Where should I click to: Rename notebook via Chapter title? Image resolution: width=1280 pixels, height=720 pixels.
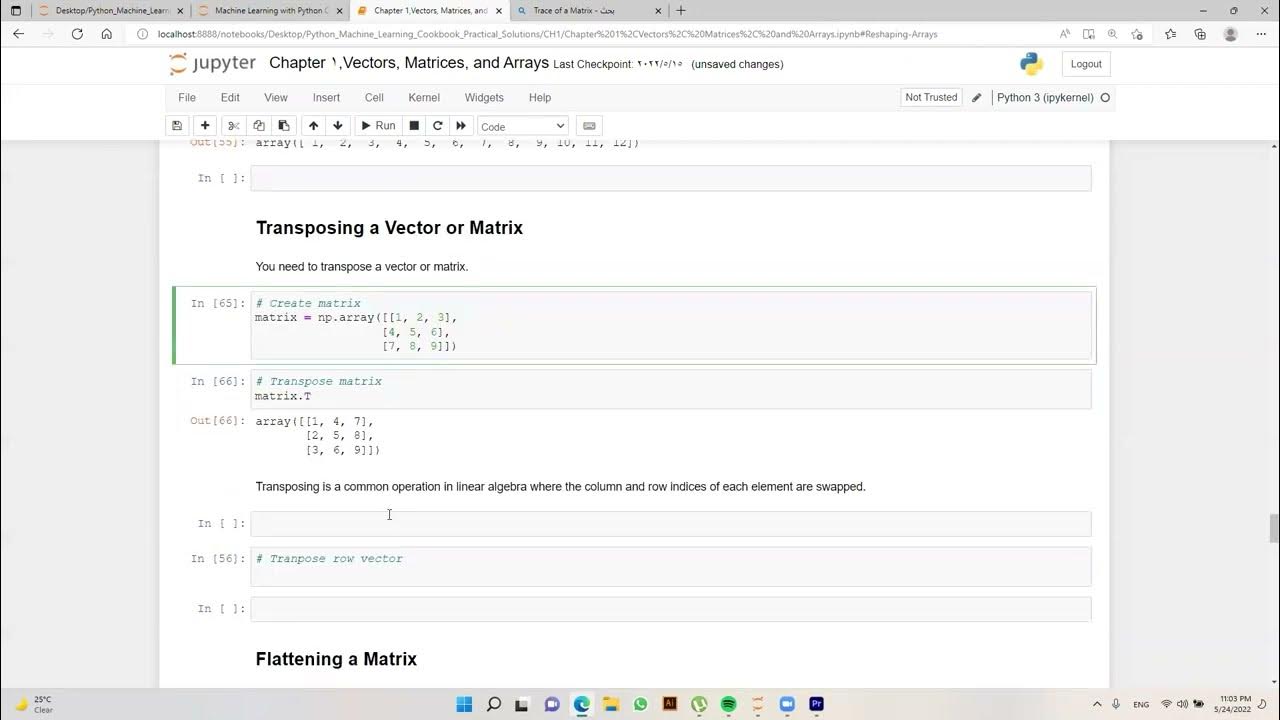[x=409, y=63]
